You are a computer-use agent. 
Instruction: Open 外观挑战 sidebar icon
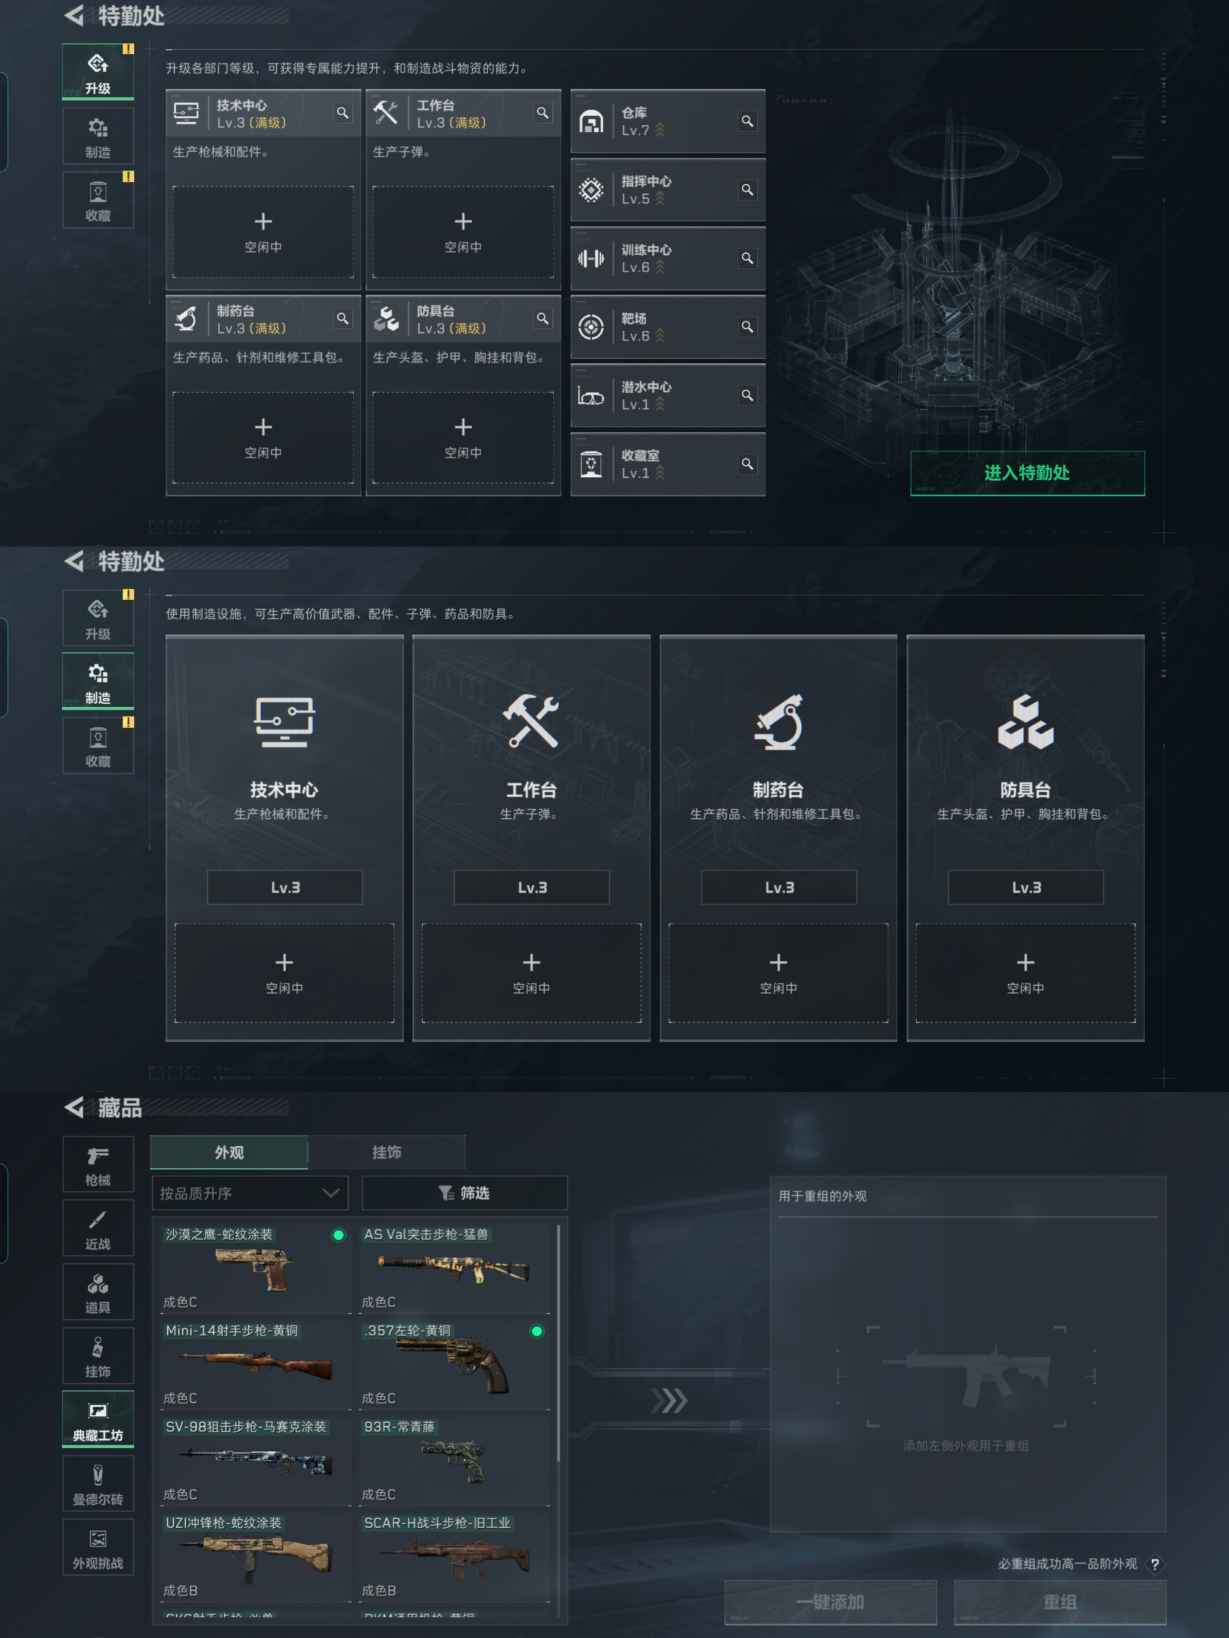coord(98,1548)
